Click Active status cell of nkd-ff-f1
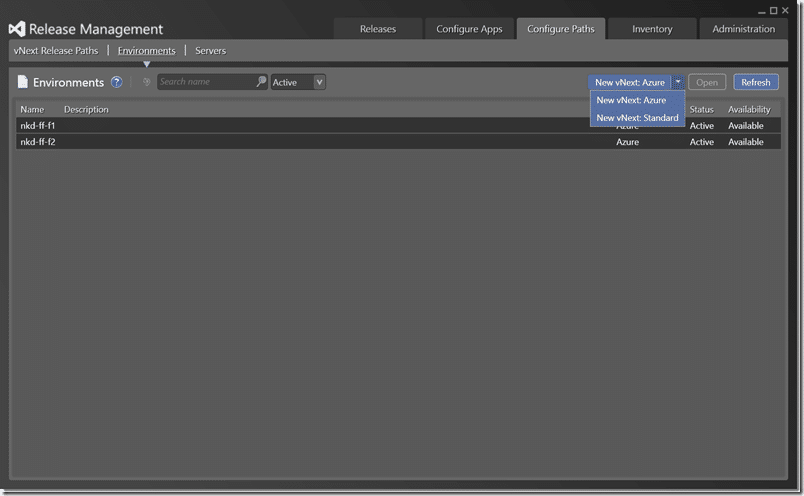This screenshot has height=496, width=804. pyautogui.click(x=701, y=126)
